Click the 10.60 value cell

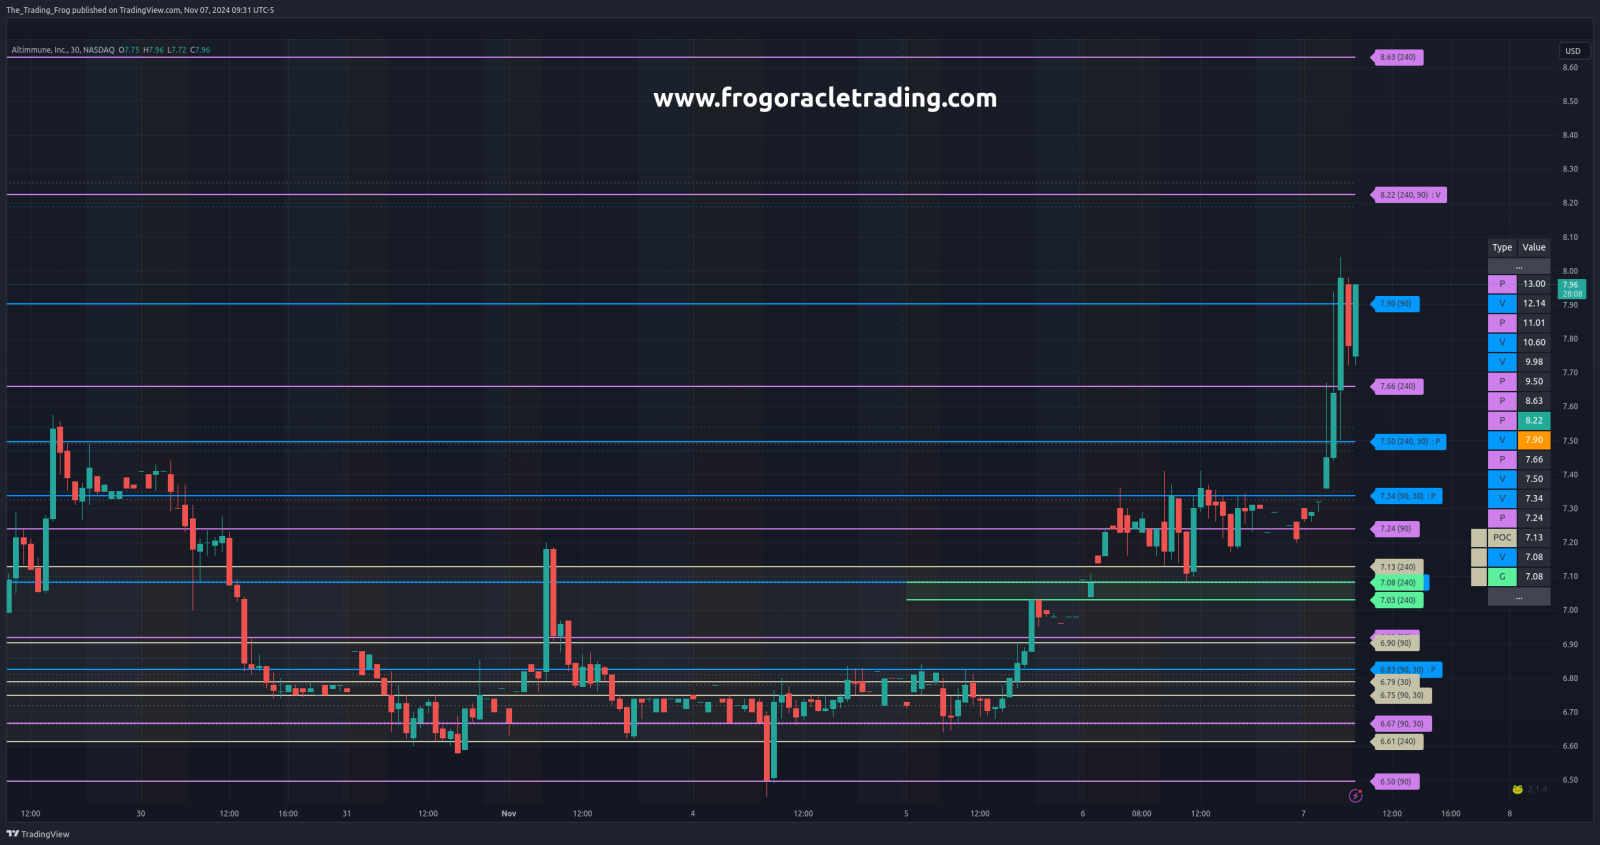pos(1534,342)
